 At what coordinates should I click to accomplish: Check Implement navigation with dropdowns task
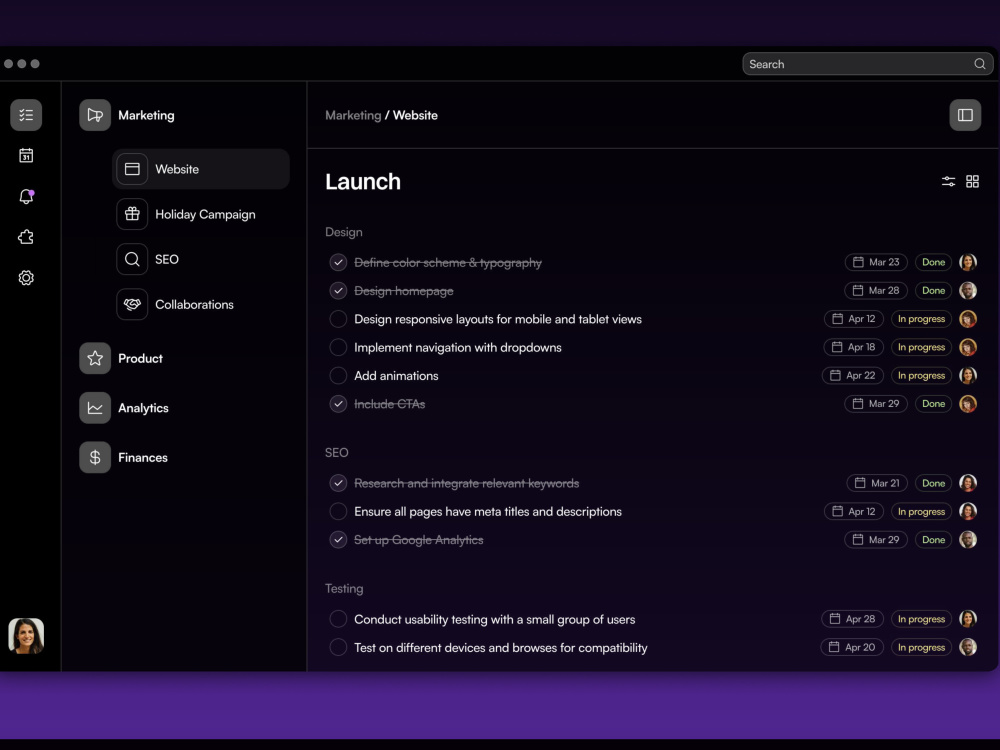338,347
